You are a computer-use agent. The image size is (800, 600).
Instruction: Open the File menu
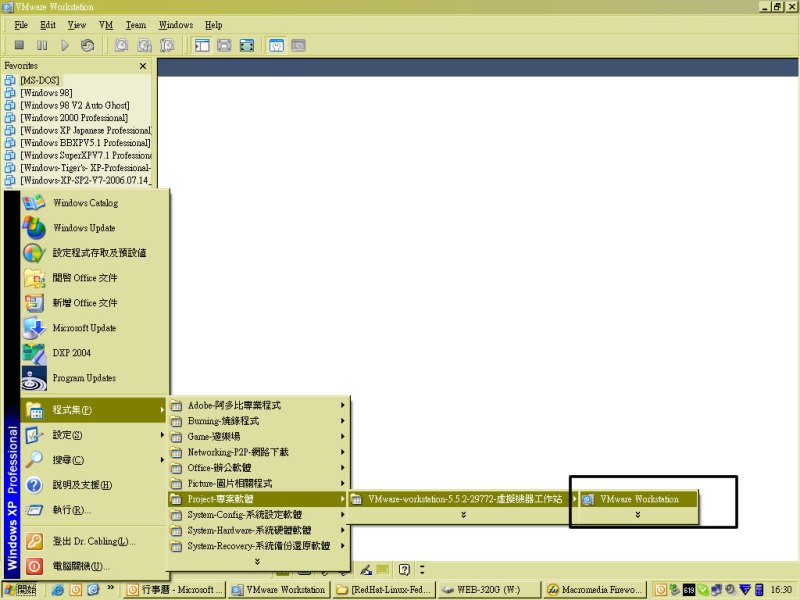[x=21, y=24]
